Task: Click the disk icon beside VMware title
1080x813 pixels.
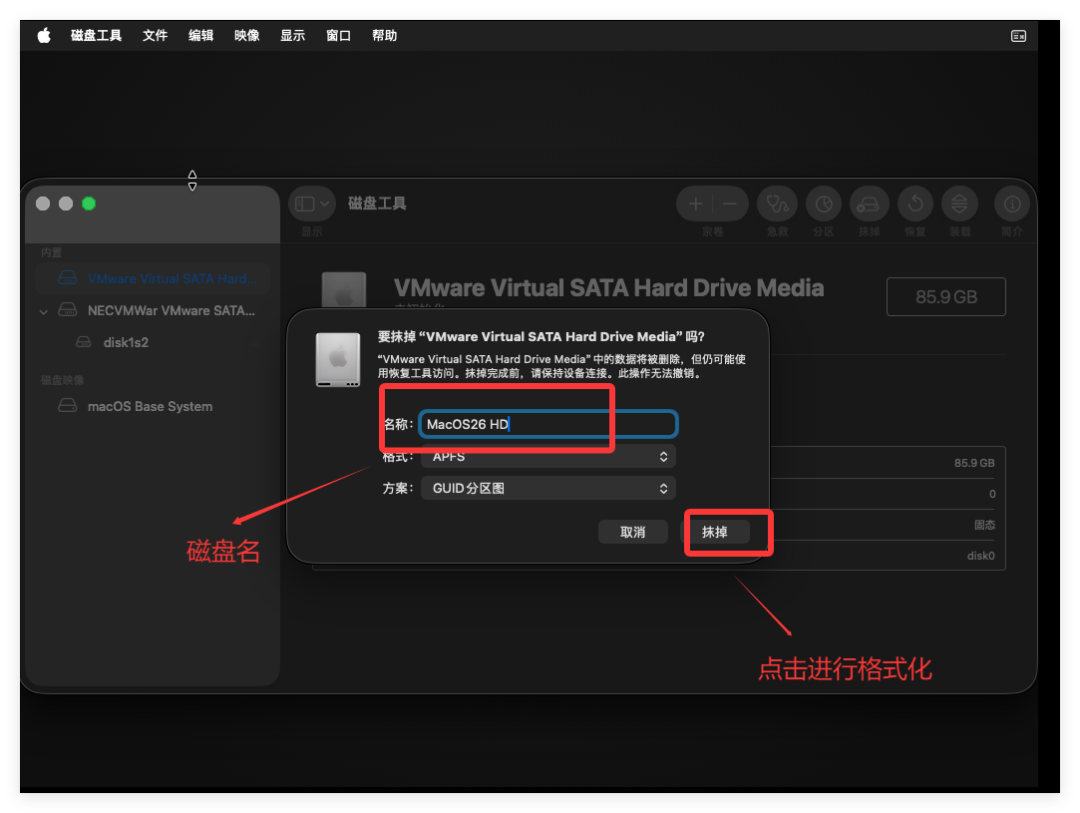Action: coord(344,291)
